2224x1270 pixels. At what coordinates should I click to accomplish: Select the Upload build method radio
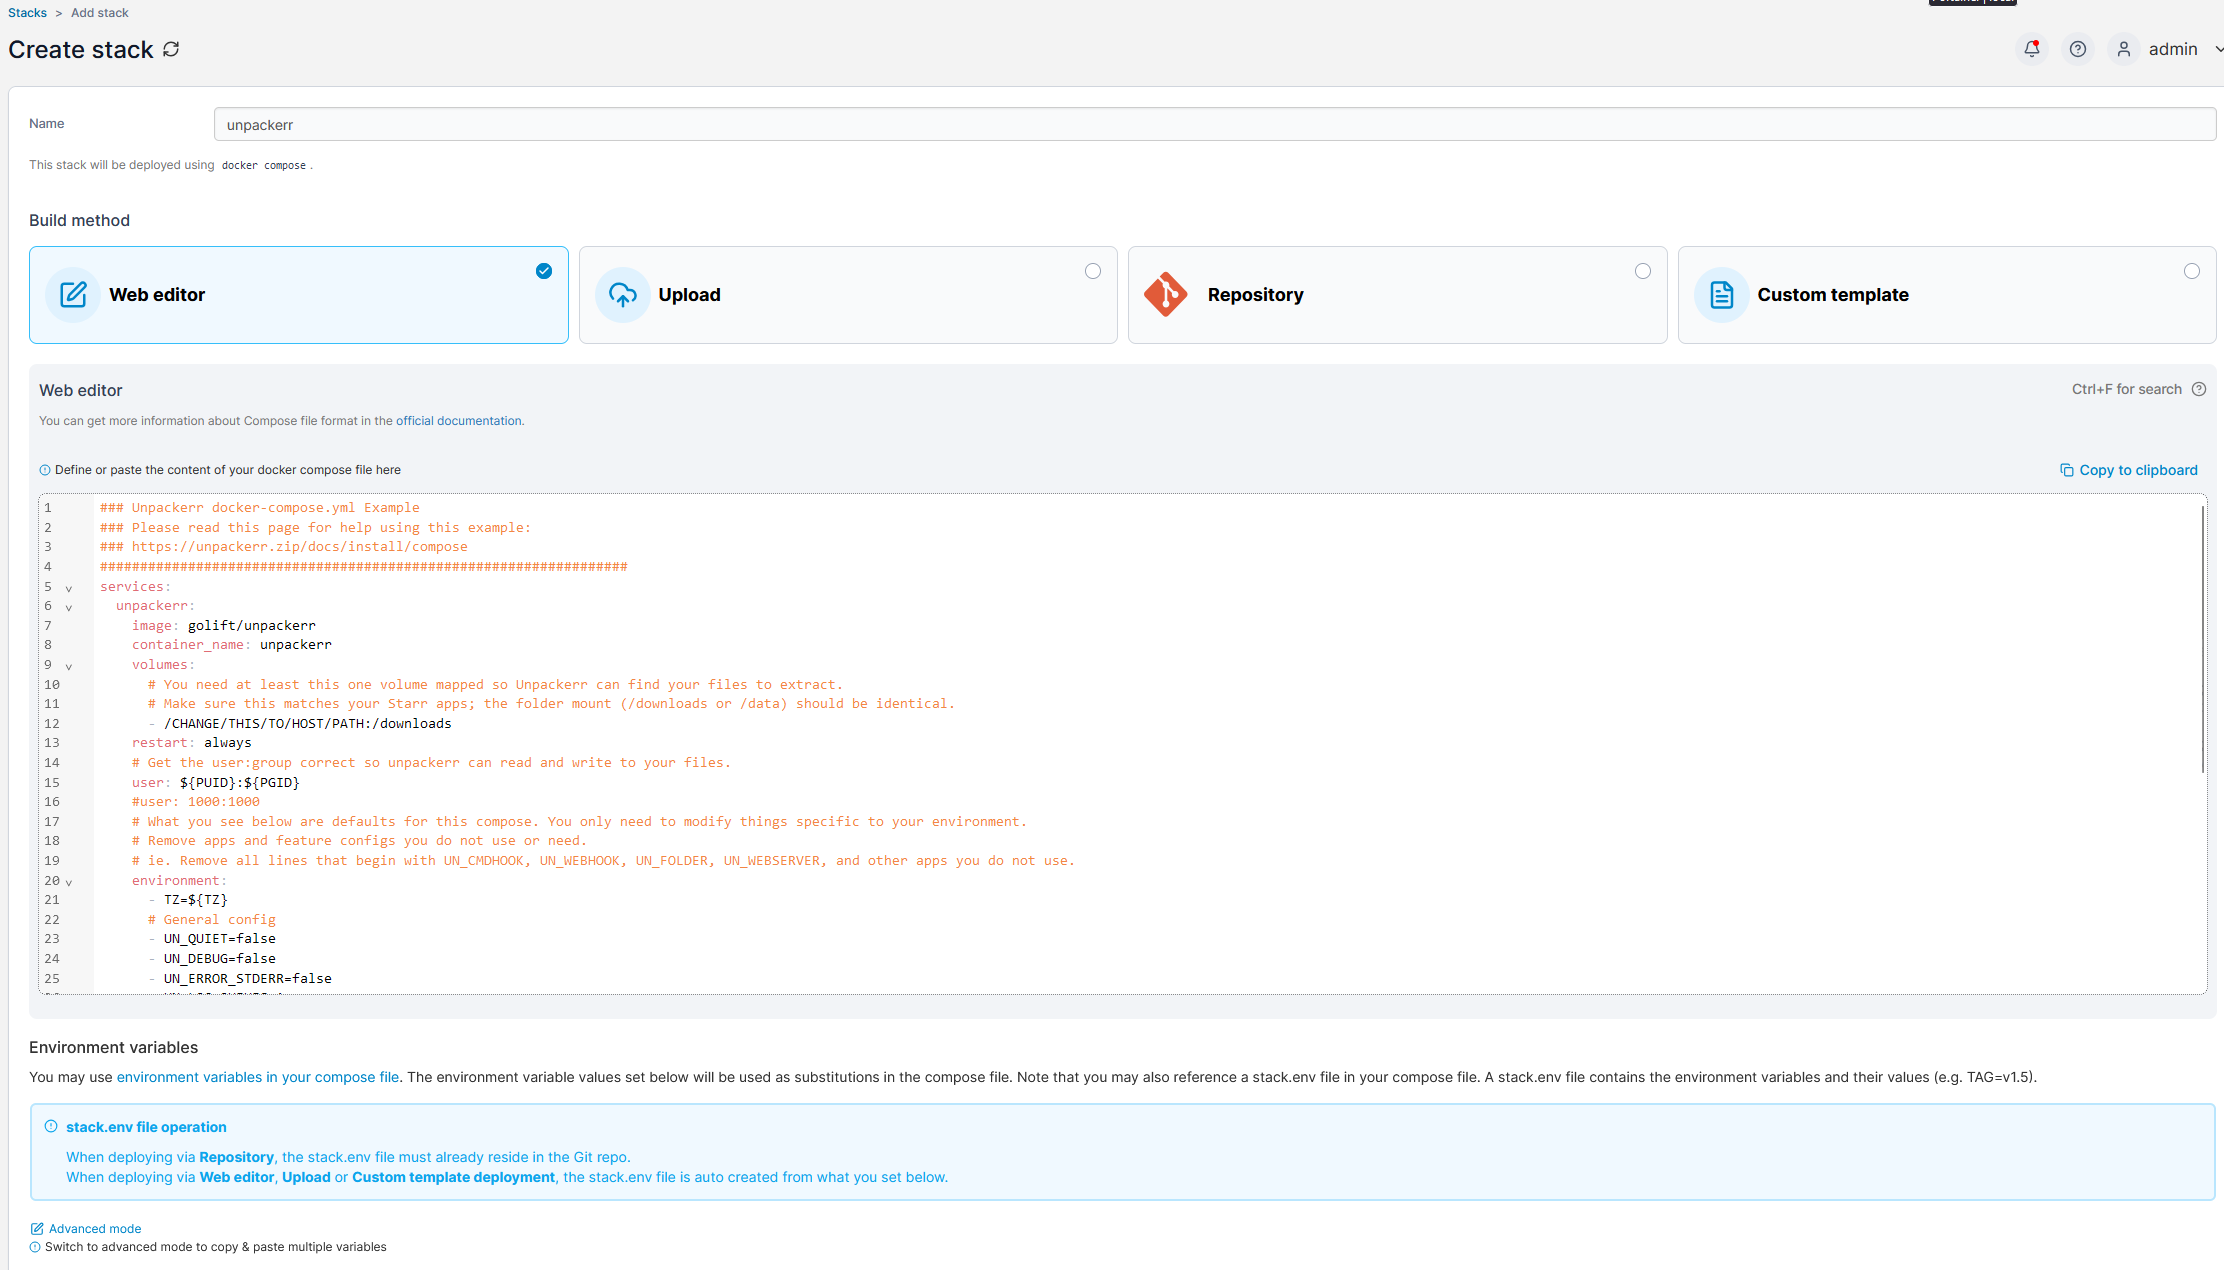click(x=1093, y=271)
